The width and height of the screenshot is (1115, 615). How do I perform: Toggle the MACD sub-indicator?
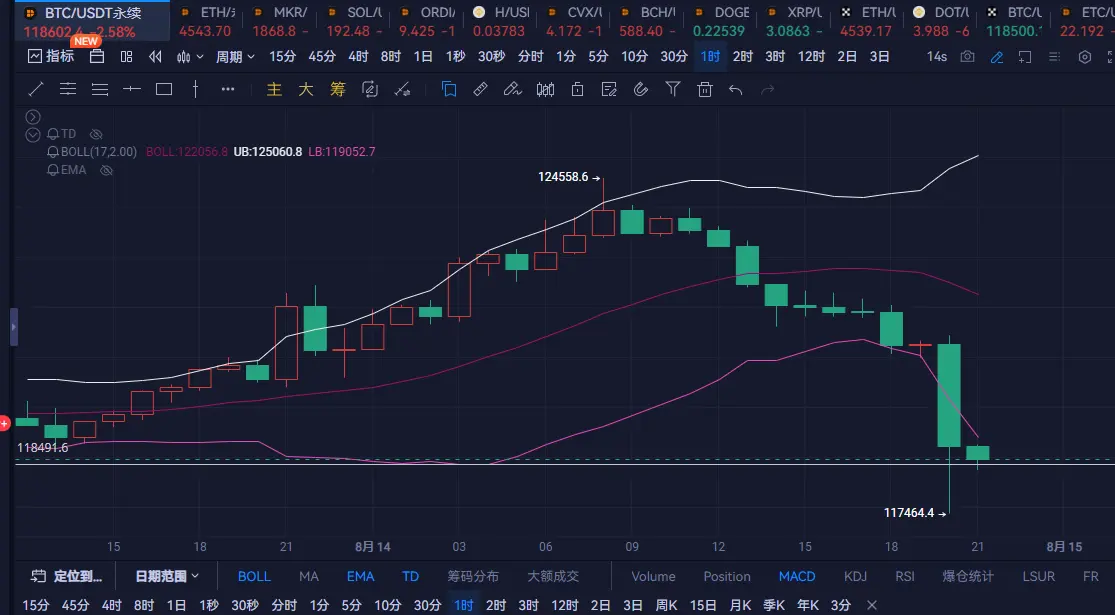tap(796, 576)
